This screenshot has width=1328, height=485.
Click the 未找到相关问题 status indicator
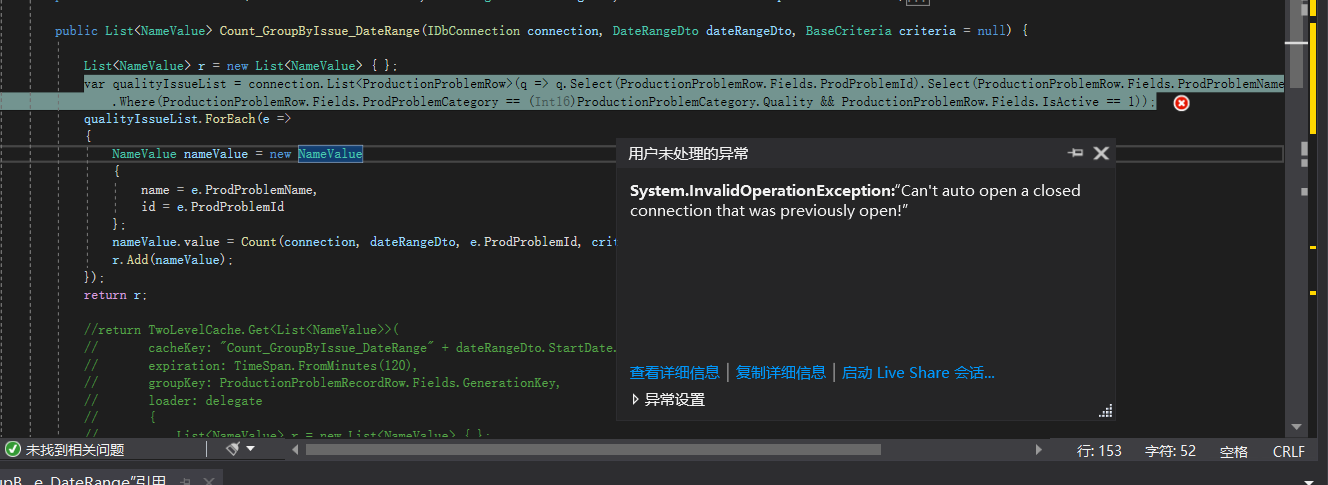pyautogui.click(x=64, y=451)
